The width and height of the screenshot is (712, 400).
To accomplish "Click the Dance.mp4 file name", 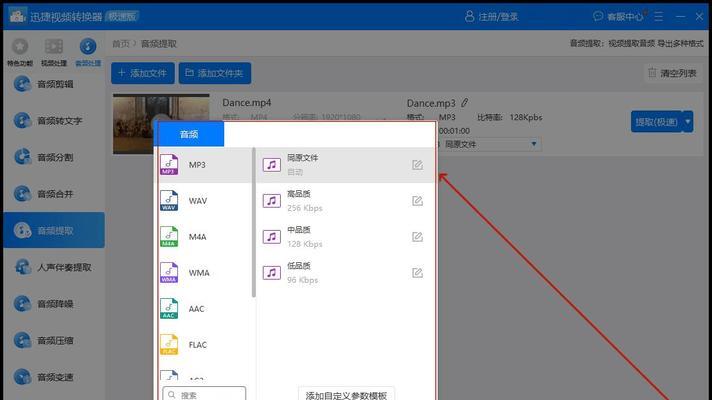I will pos(247,103).
